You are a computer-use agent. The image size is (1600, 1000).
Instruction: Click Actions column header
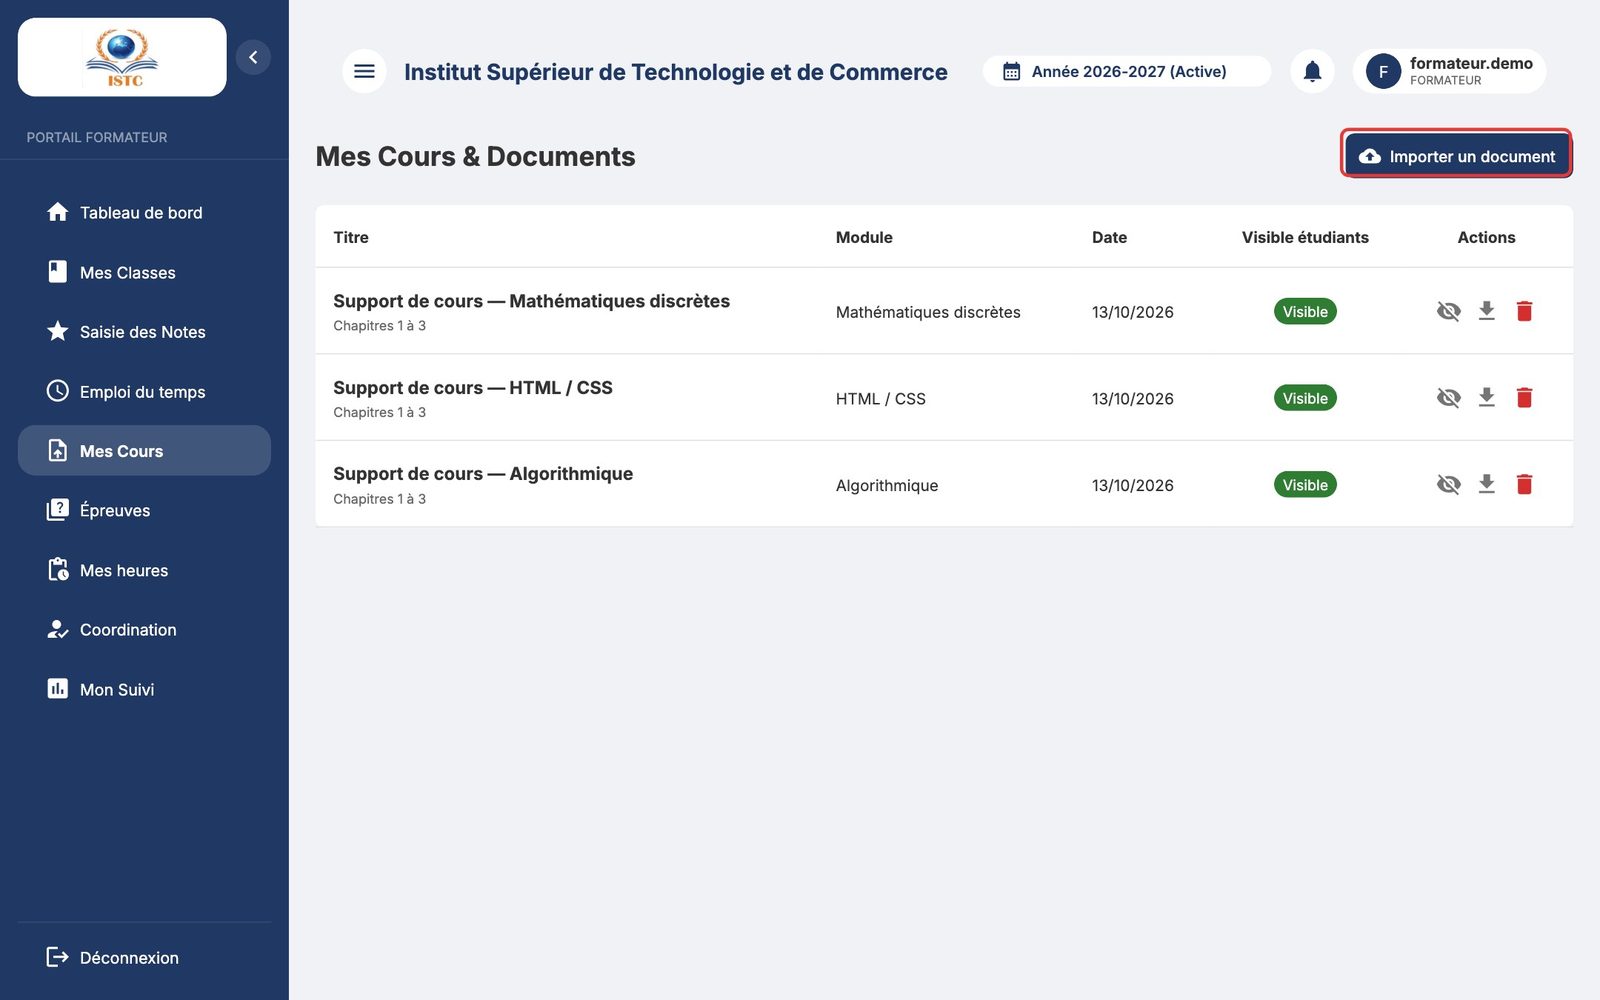(1486, 237)
